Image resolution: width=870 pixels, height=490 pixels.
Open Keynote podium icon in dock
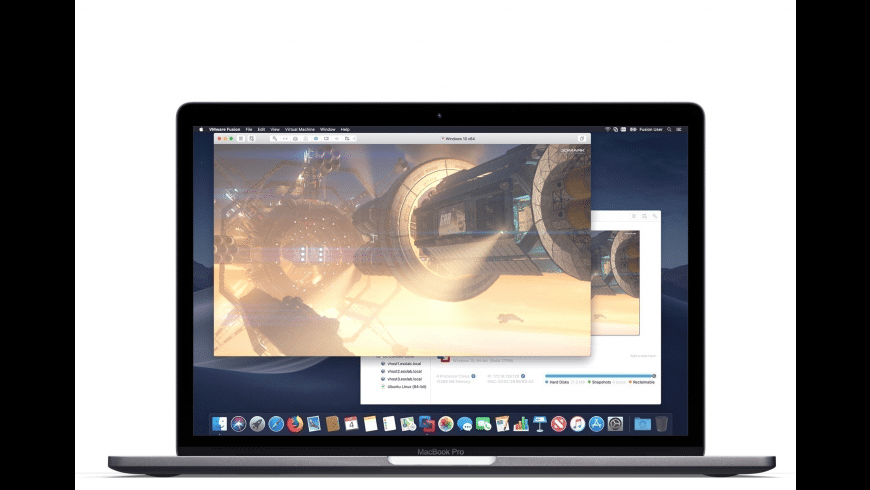pos(540,424)
